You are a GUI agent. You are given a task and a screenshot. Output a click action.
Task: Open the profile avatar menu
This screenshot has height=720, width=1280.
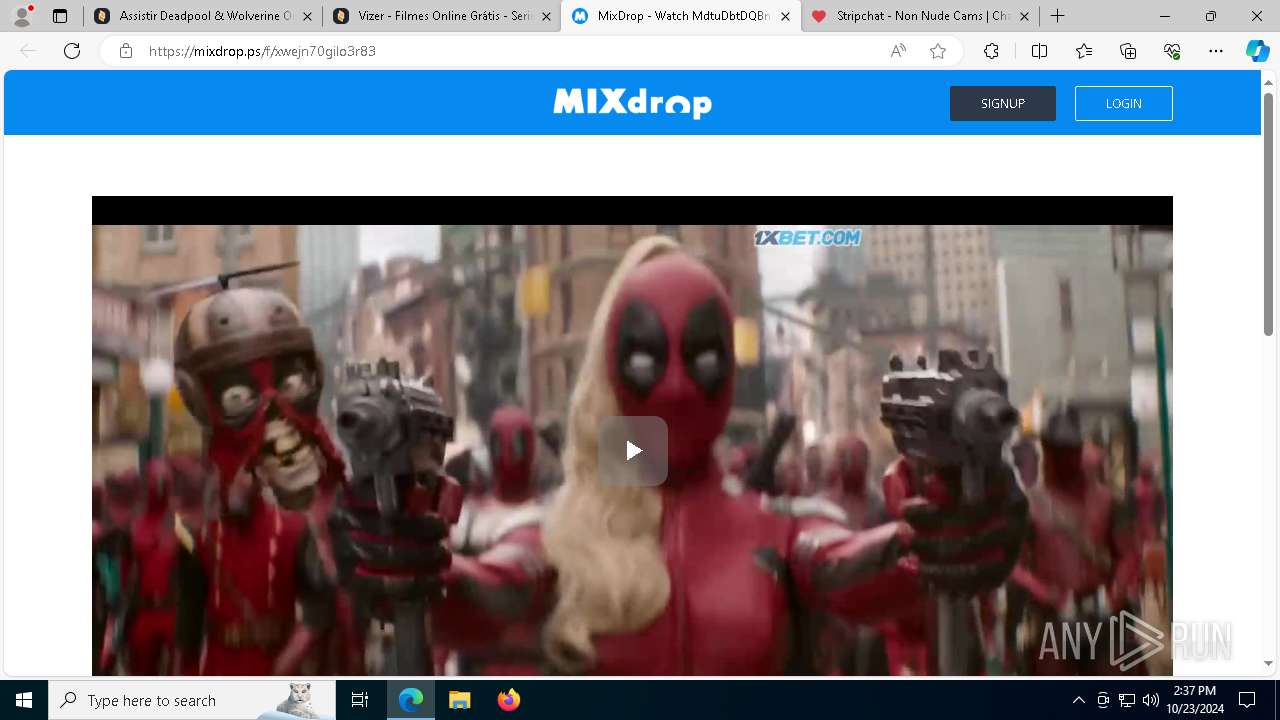pos(22,16)
